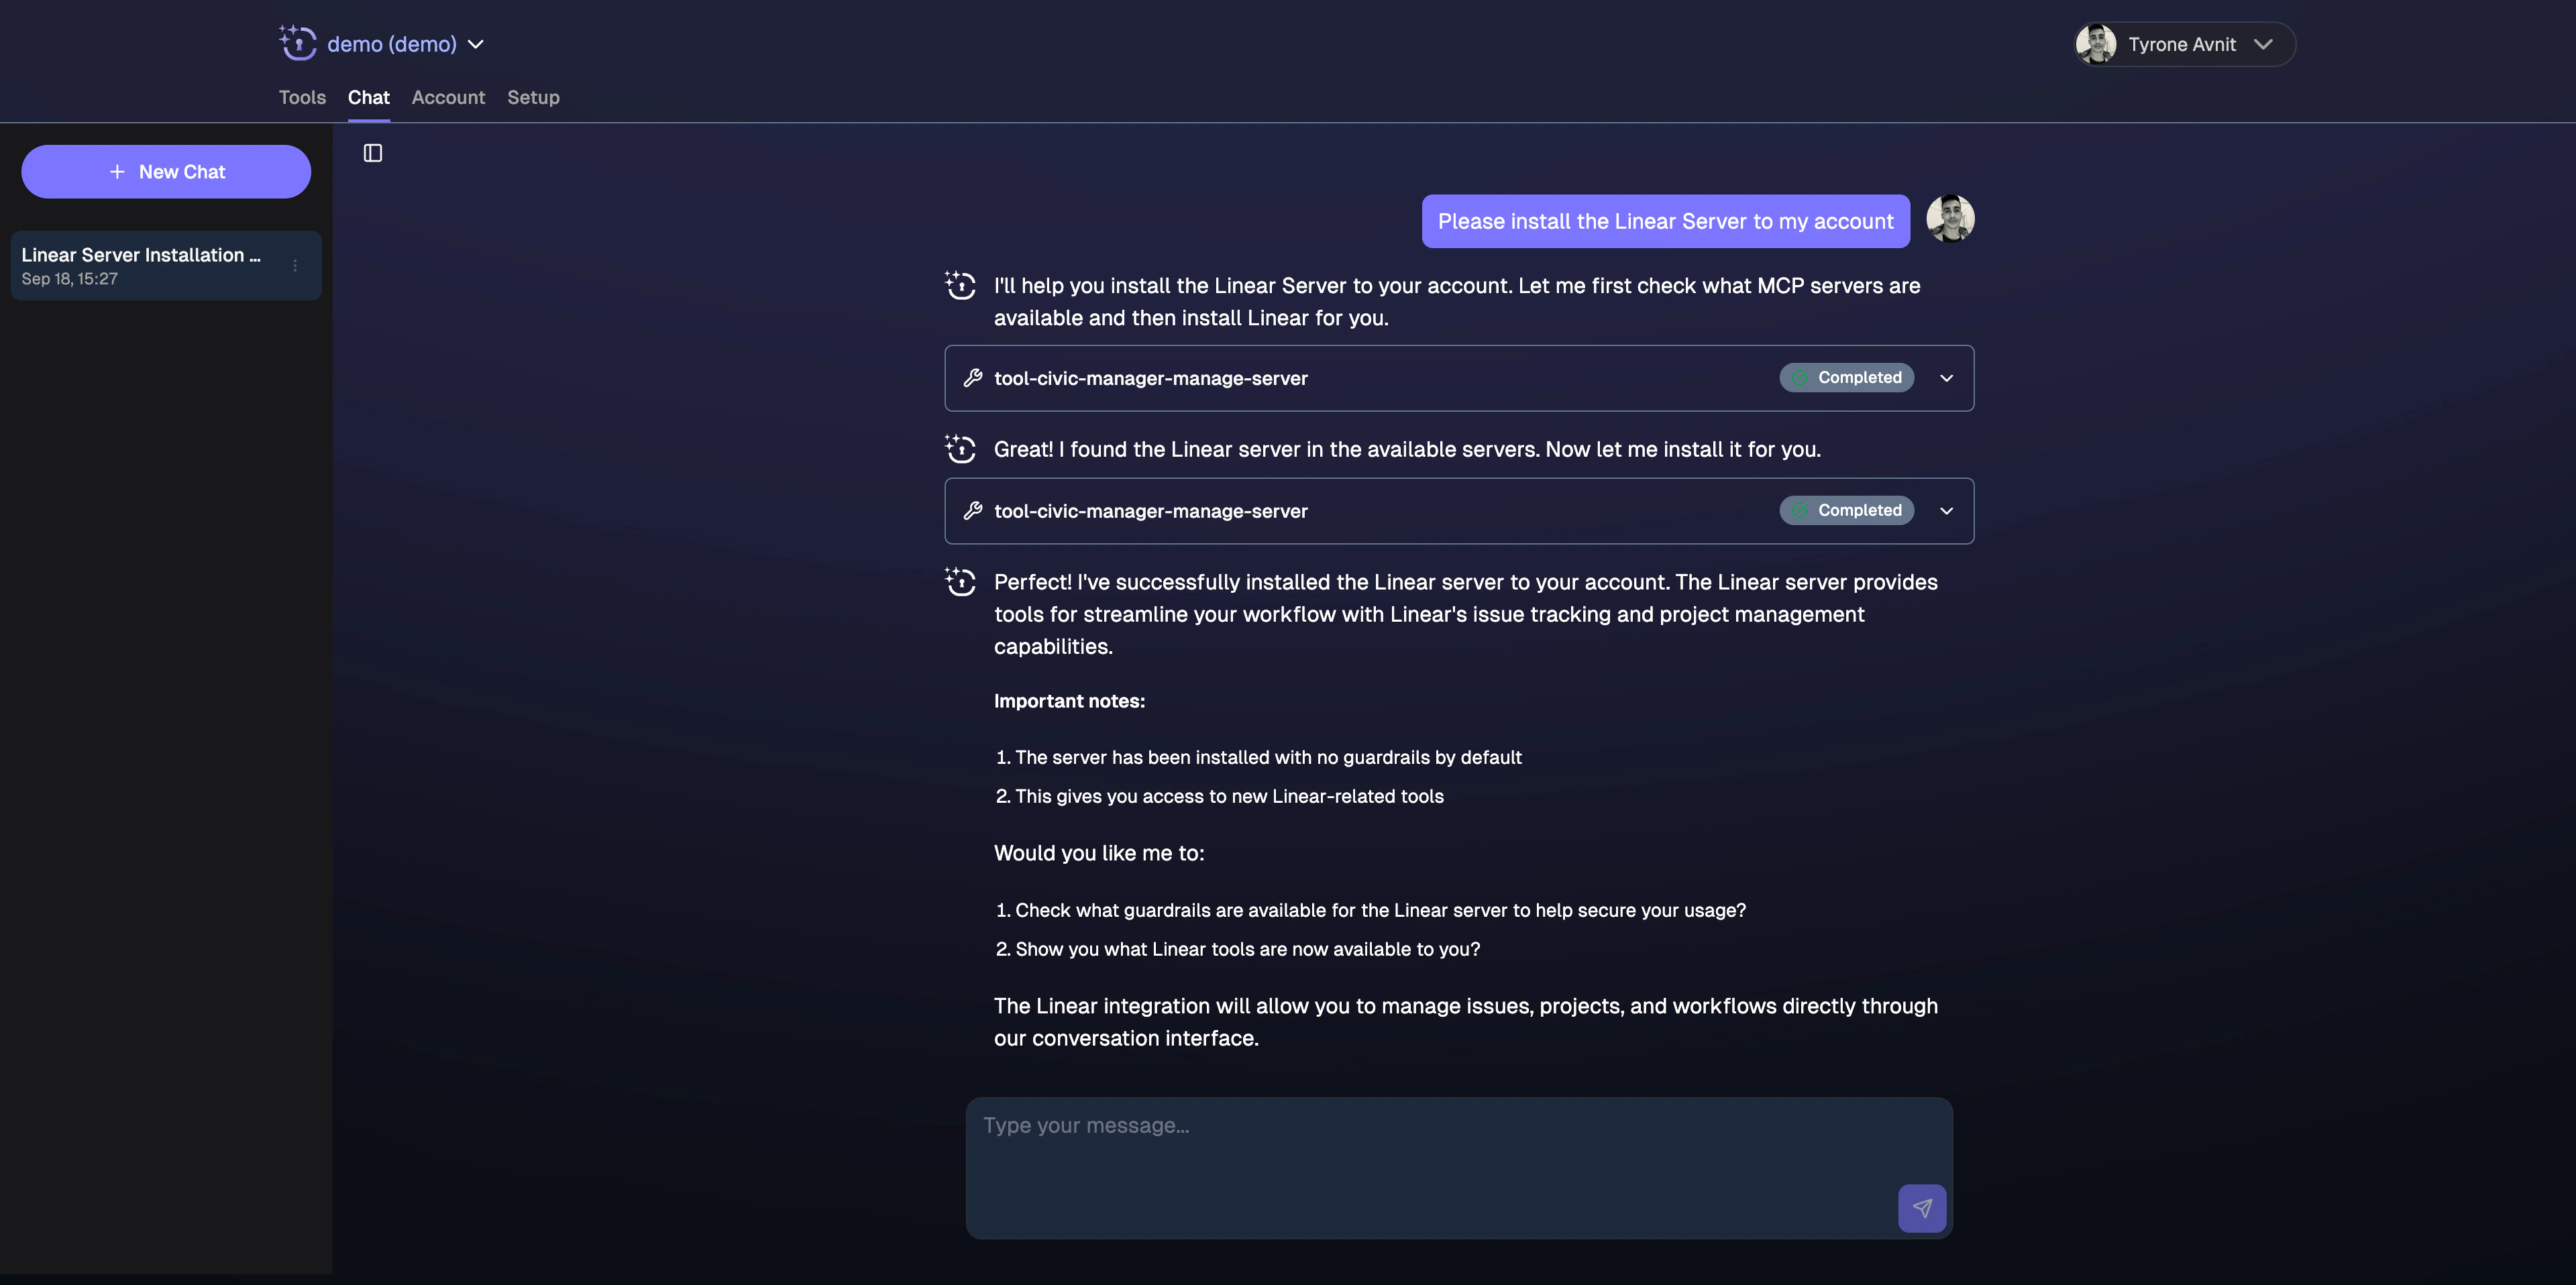Click the wrench icon on first tool call
This screenshot has width=2576, height=1285.
(972, 378)
